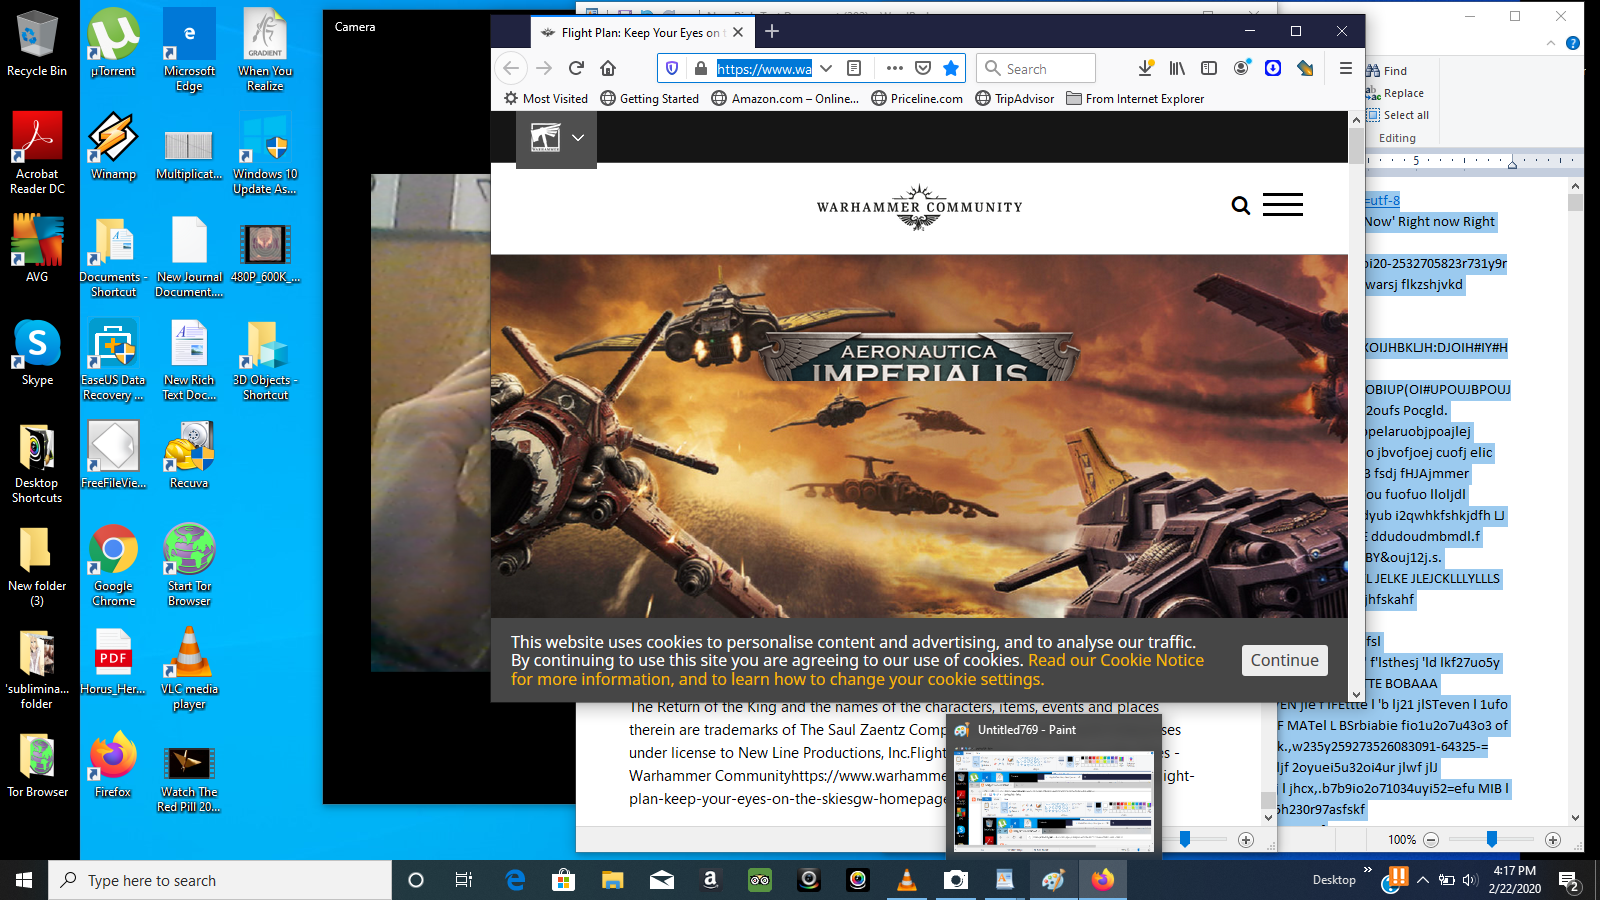Viewport: 1600px width, 900px height.
Task: Adjust WordPad zoom slider
Action: coord(1492,839)
